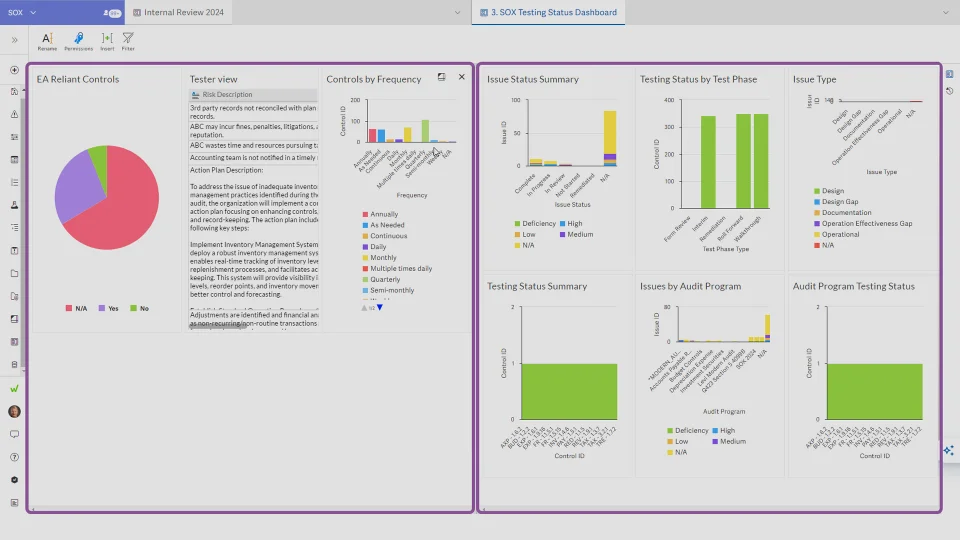Open the chat comments sidebar icon
The image size is (960, 540).
(x=14, y=434)
